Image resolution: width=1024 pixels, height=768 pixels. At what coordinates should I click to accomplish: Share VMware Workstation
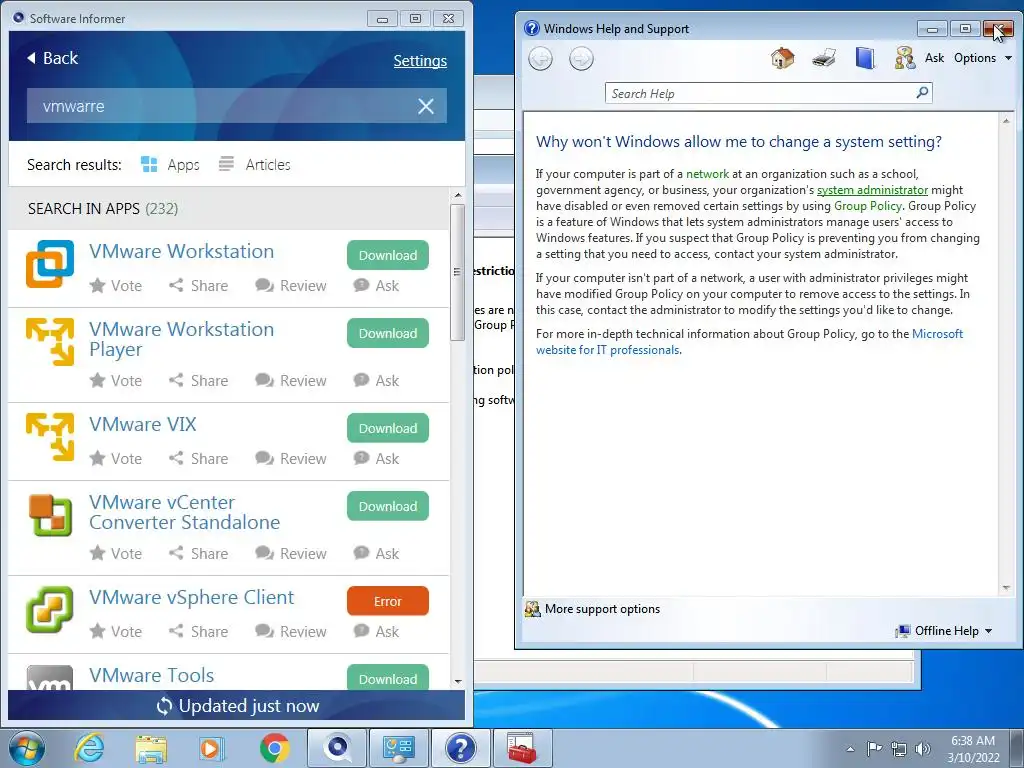tap(199, 285)
